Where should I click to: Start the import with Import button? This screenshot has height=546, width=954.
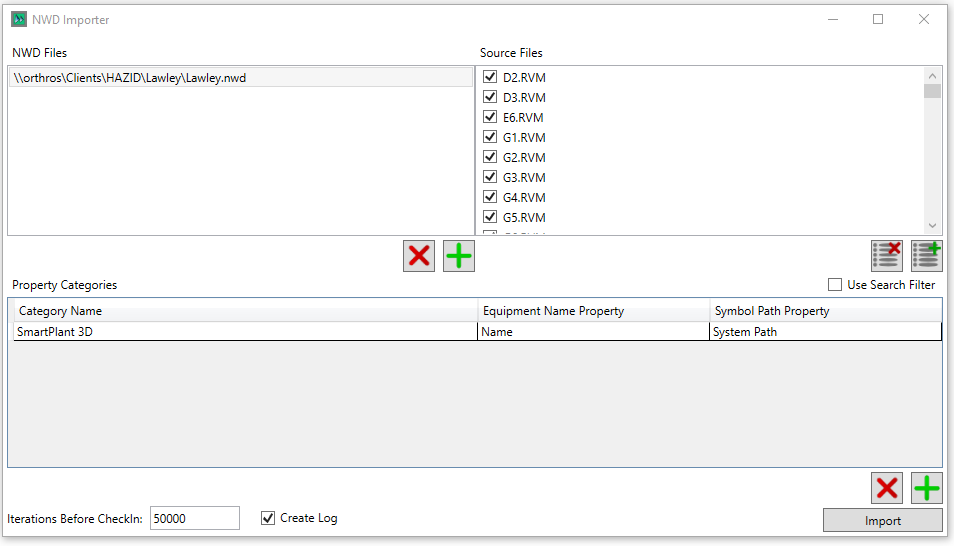tap(882, 520)
